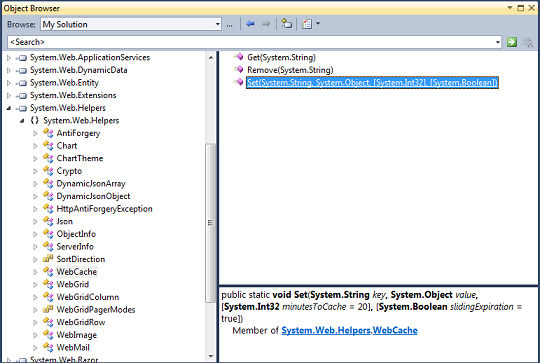Click the ChartTheme class icon
The height and width of the screenshot is (363, 540).
coord(48,158)
